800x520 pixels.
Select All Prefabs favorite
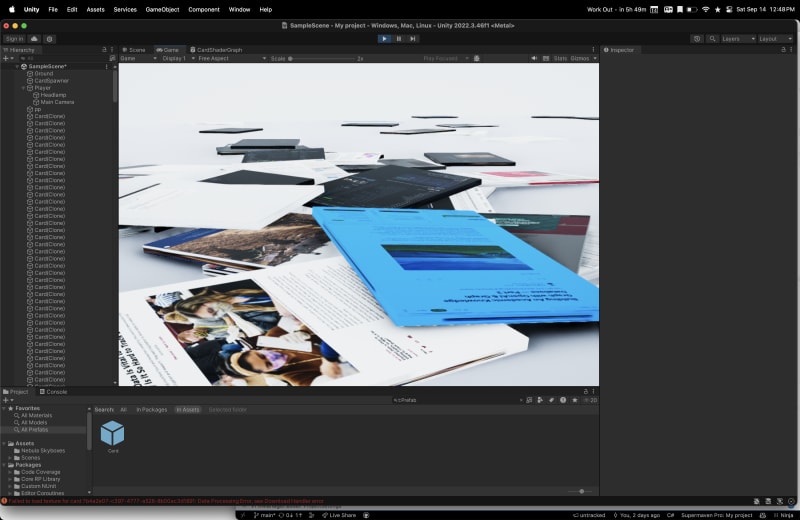(34, 430)
